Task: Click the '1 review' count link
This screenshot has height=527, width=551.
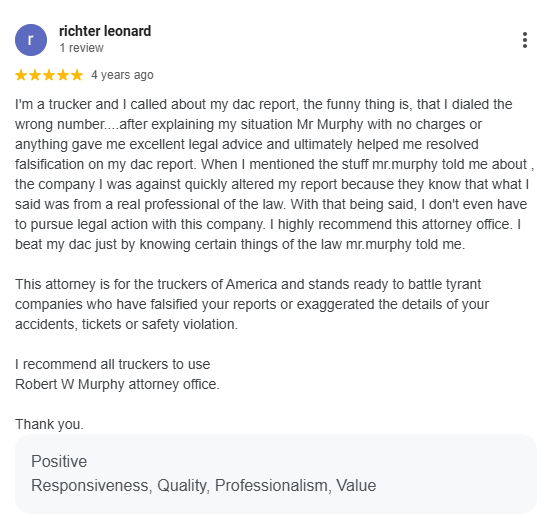Action: [82, 48]
